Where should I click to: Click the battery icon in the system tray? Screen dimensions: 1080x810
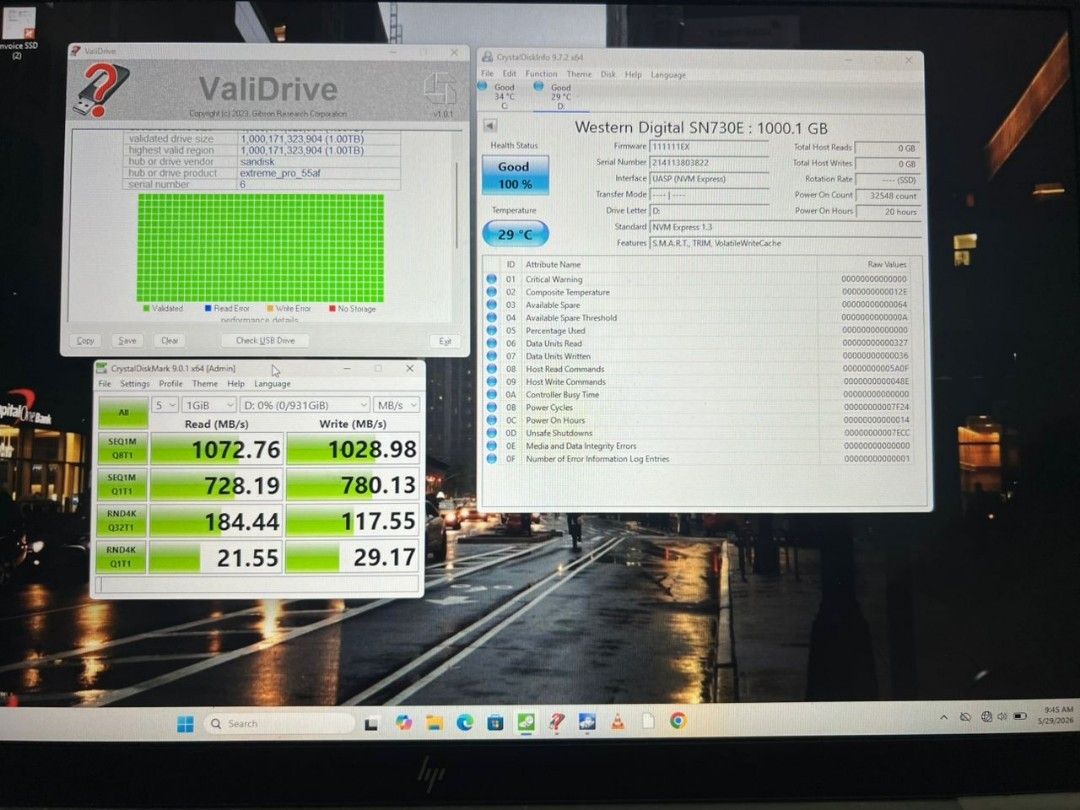[x=1021, y=716]
